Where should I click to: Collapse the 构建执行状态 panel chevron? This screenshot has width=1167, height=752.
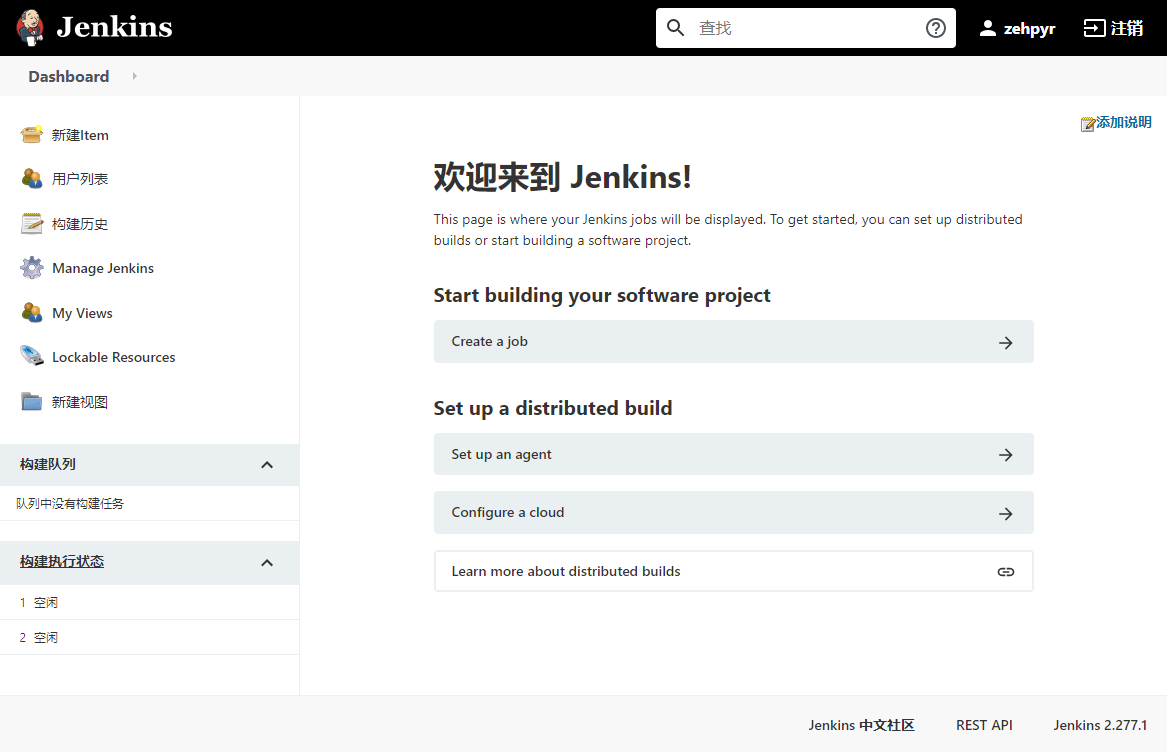[x=267, y=563]
